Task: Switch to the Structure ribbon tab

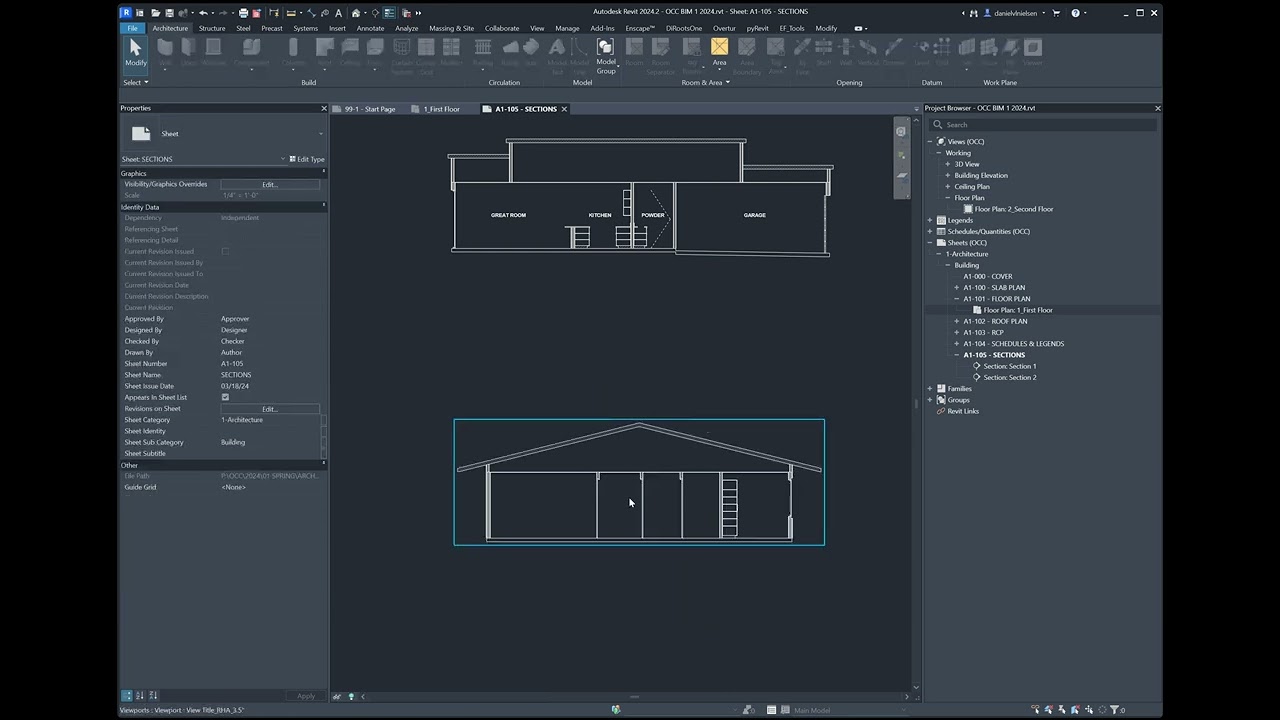Action: tap(212, 28)
